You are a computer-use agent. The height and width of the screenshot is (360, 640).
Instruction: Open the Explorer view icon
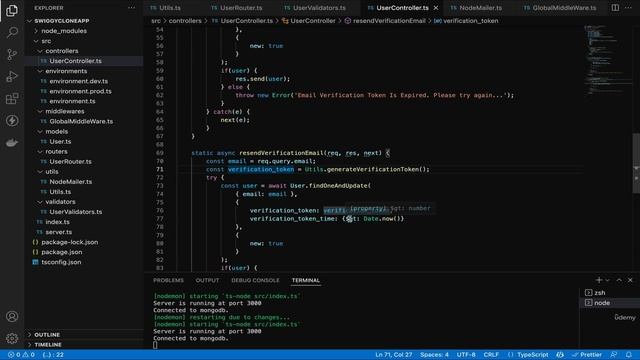12,11
